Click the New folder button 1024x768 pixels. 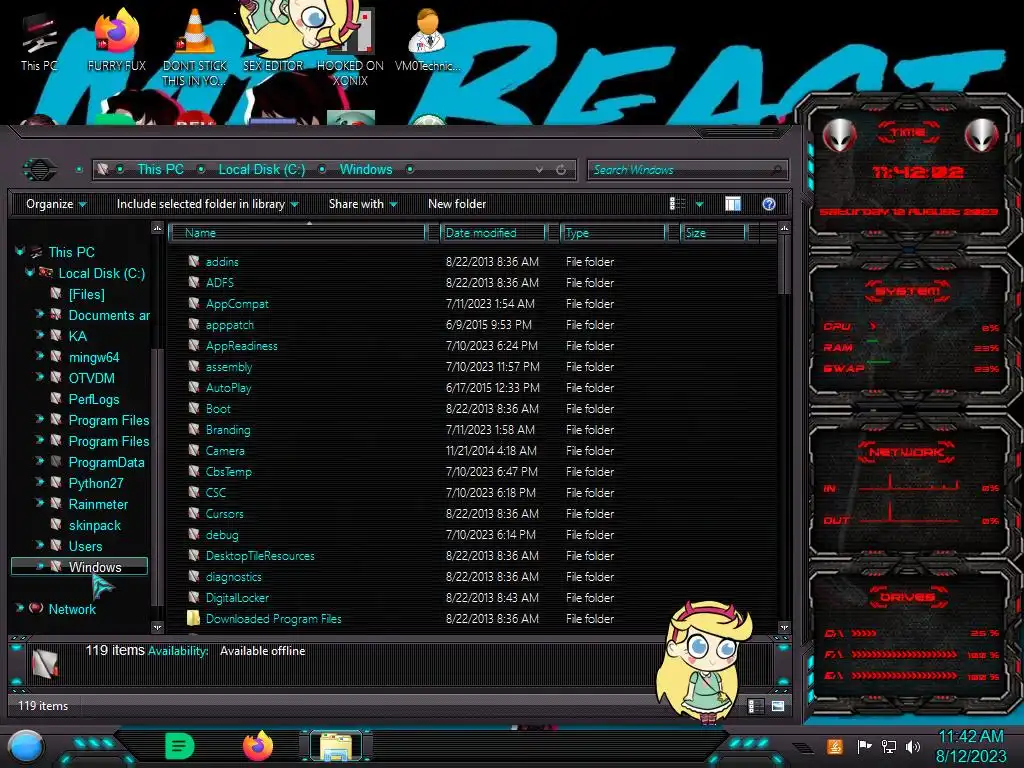(x=457, y=204)
